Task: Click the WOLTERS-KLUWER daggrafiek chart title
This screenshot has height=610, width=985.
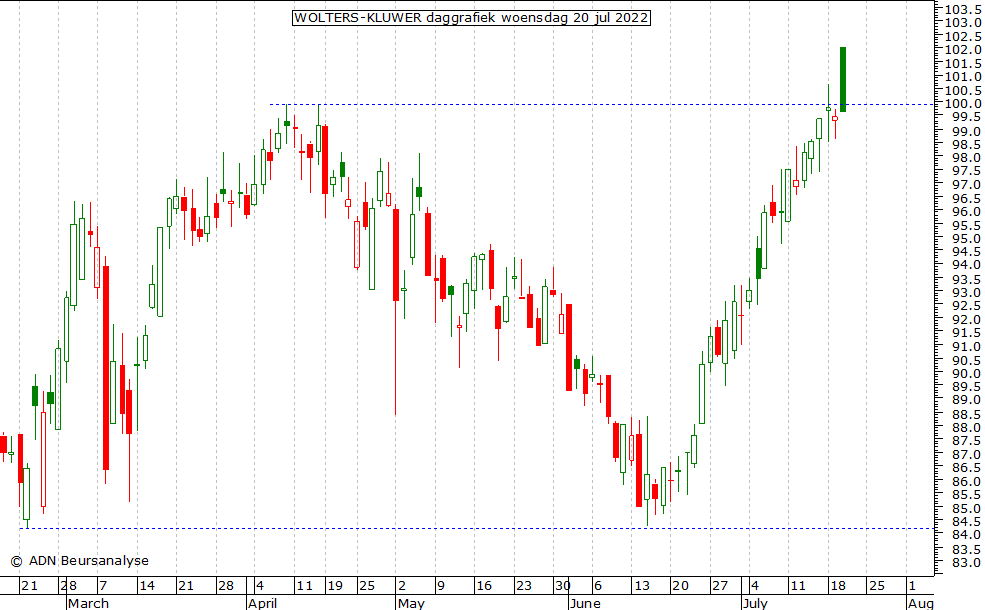Action: (471, 18)
